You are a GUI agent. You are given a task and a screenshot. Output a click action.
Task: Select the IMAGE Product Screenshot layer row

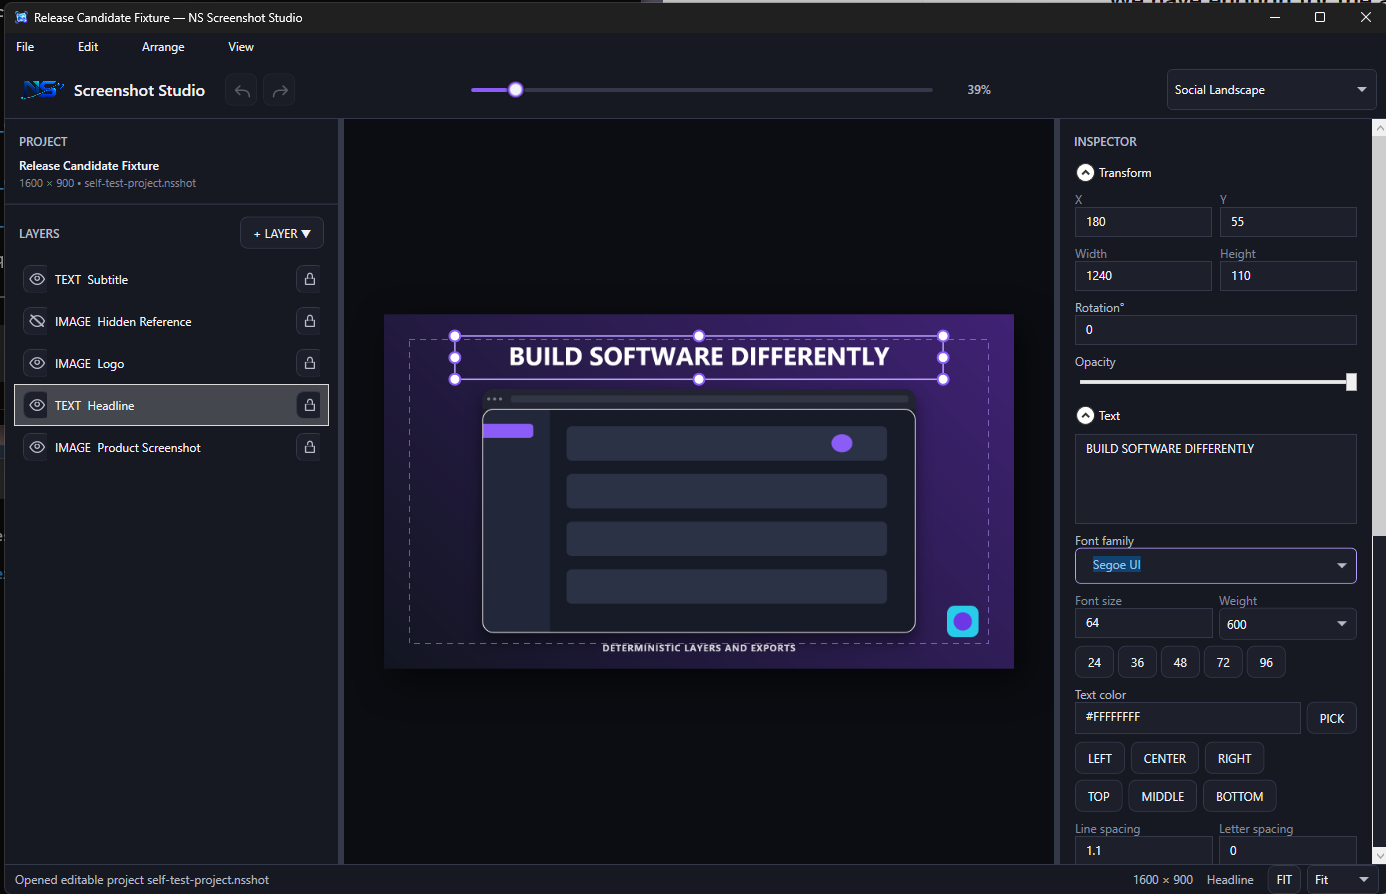(x=172, y=447)
